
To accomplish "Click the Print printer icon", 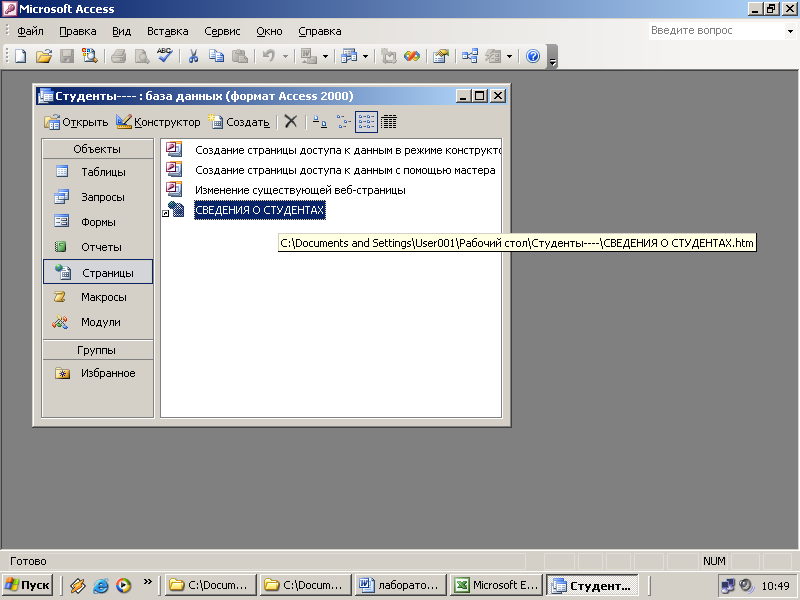I will [x=118, y=56].
